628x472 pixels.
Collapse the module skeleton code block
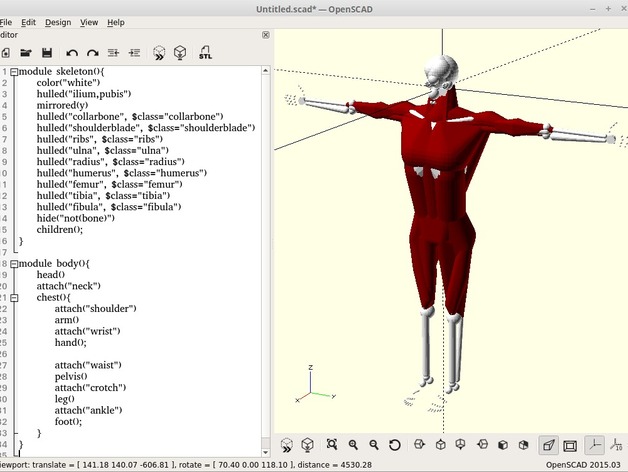14,72
